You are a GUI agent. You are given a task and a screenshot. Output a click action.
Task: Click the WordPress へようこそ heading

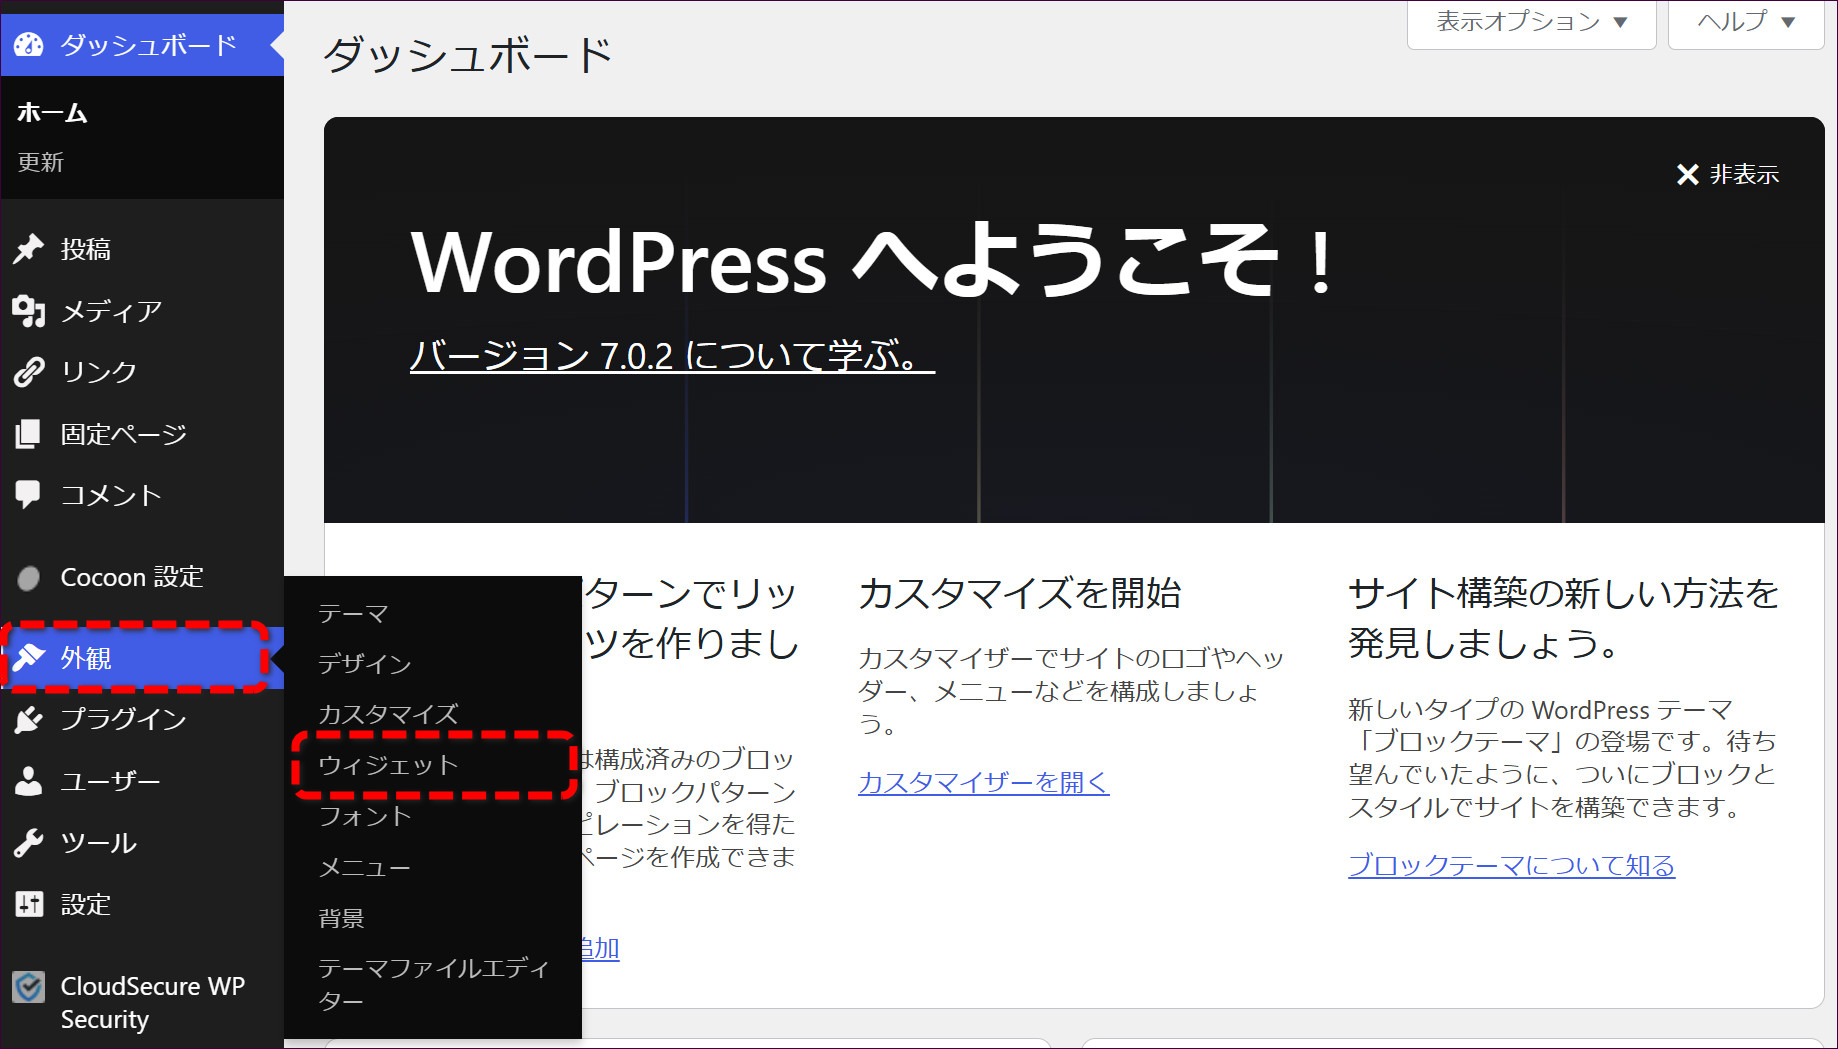pos(872,261)
